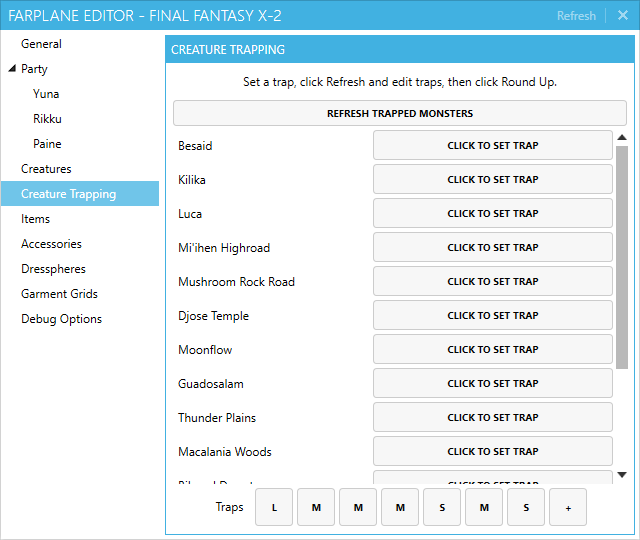
Task: Set a trap in Thunder Plains
Action: point(493,417)
